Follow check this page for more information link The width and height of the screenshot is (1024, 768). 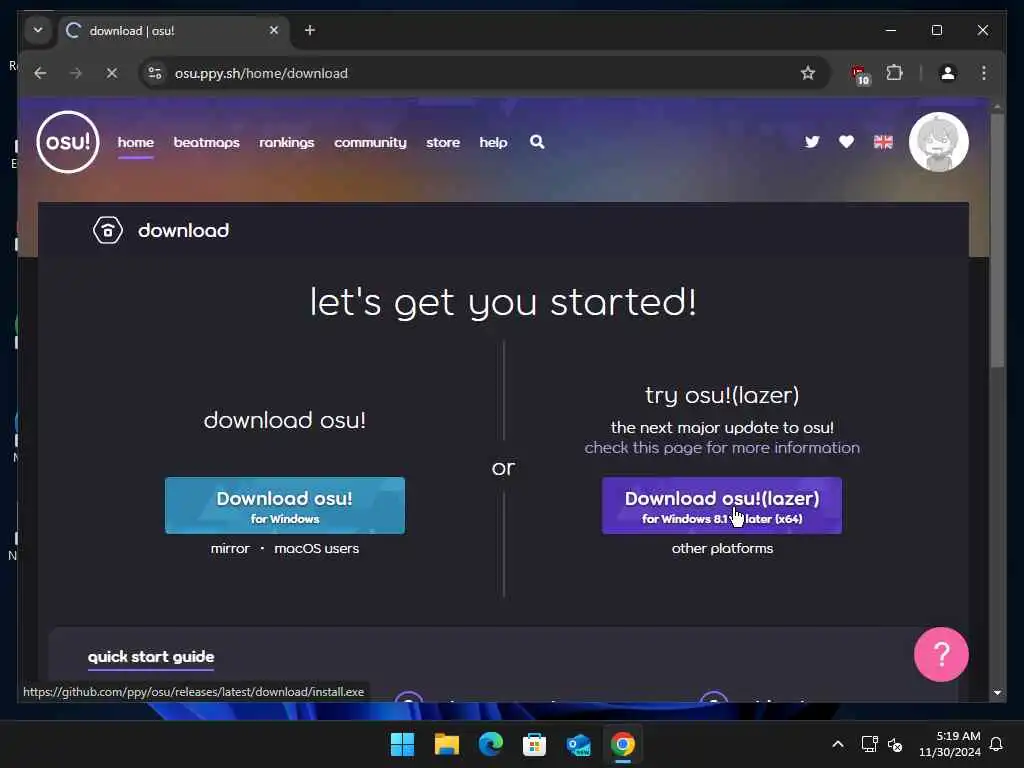pyautogui.click(x=722, y=448)
